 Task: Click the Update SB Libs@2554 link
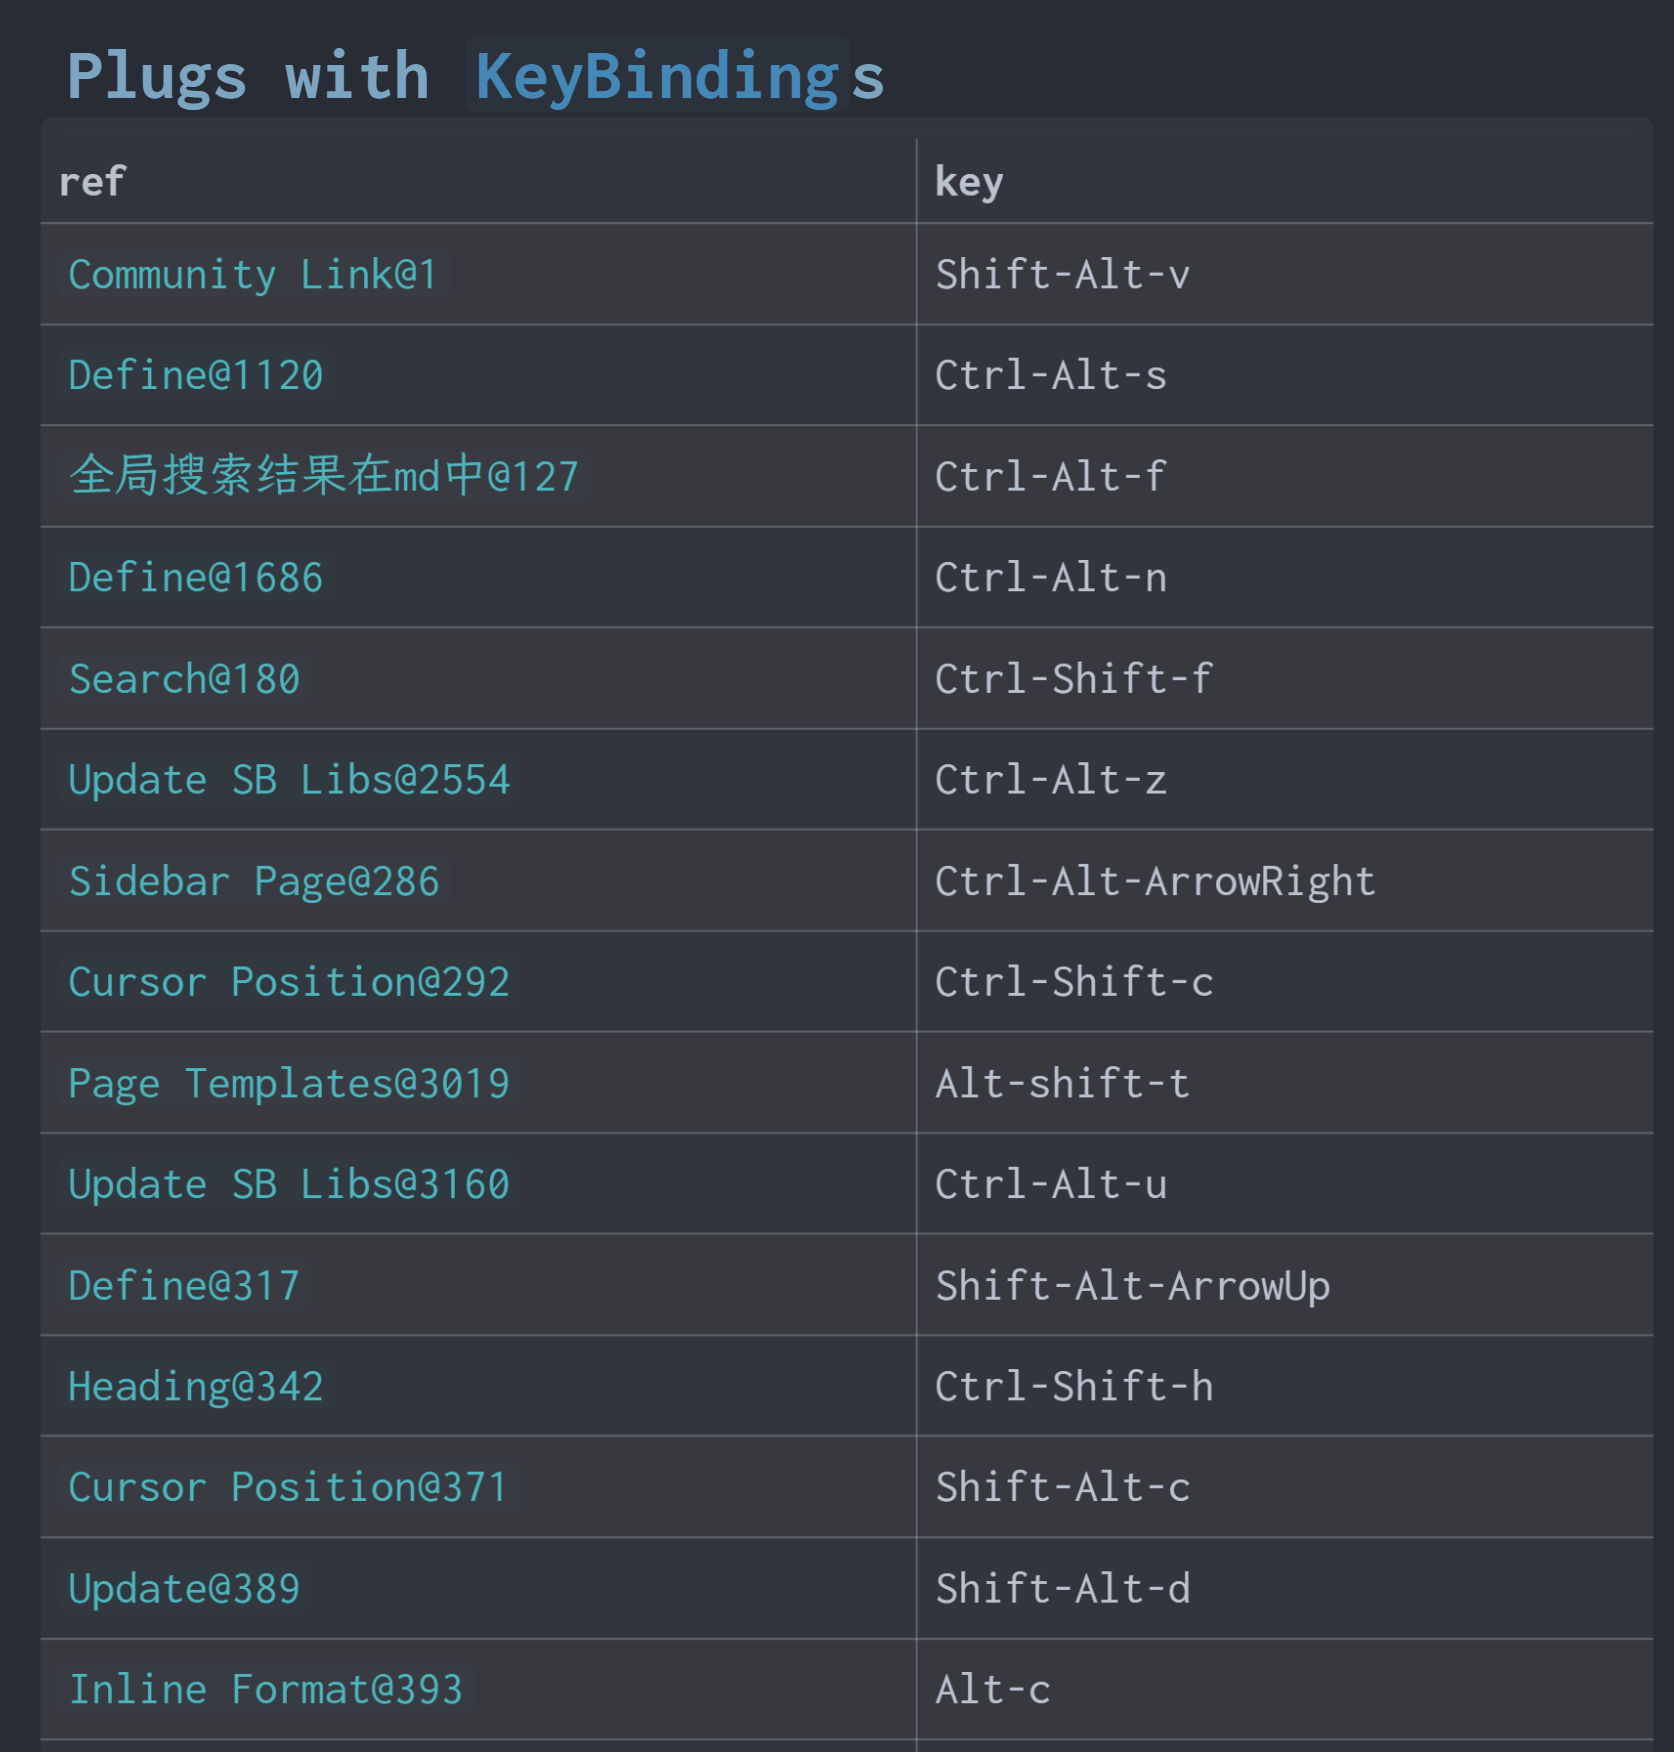[289, 780]
